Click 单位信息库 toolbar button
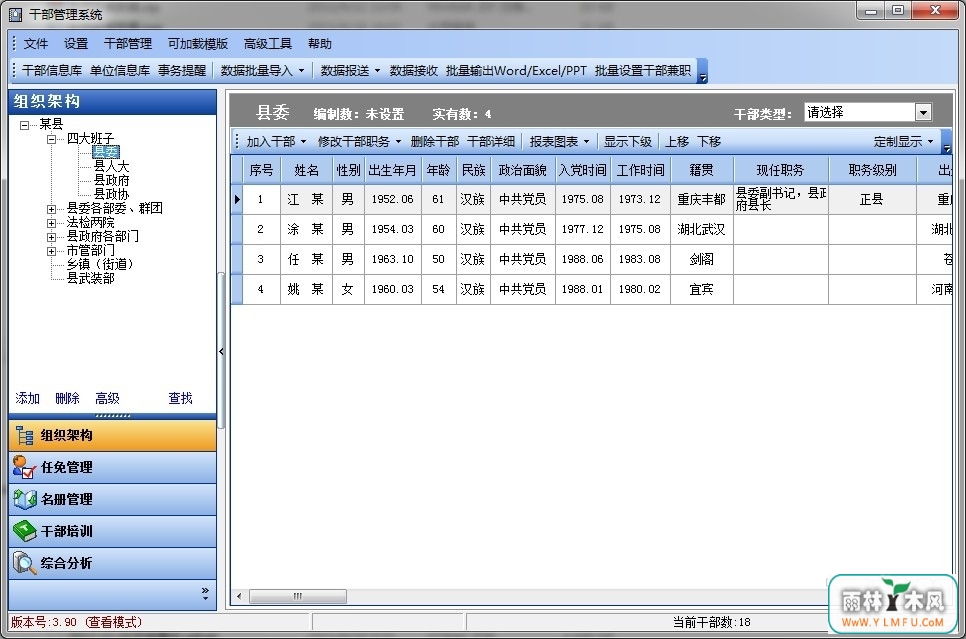The height and width of the screenshot is (639, 966). pyautogui.click(x=120, y=71)
